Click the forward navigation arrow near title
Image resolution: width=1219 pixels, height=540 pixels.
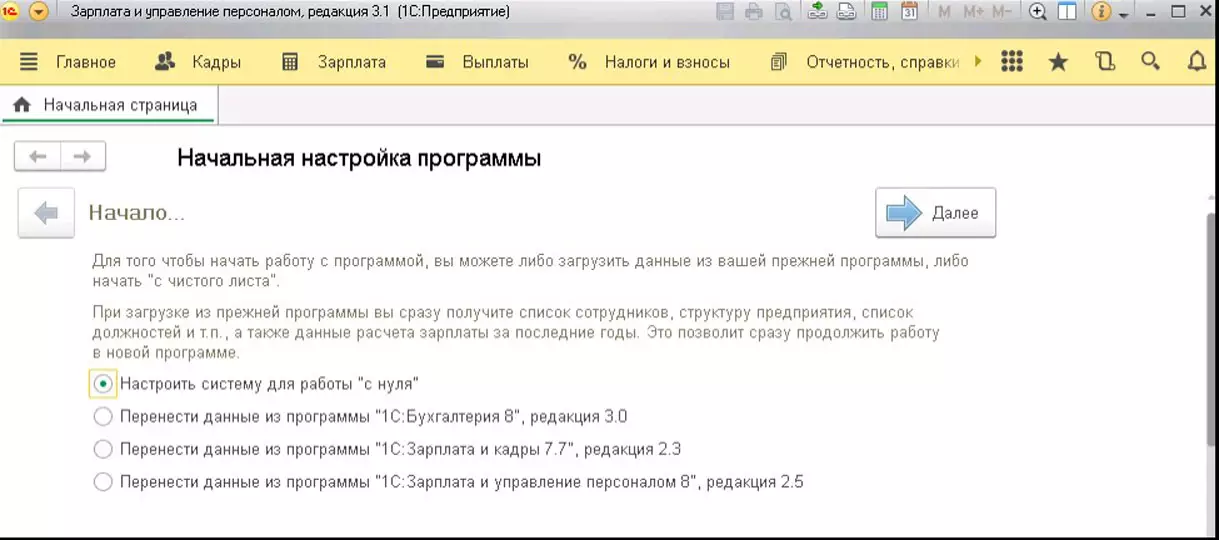(x=83, y=157)
